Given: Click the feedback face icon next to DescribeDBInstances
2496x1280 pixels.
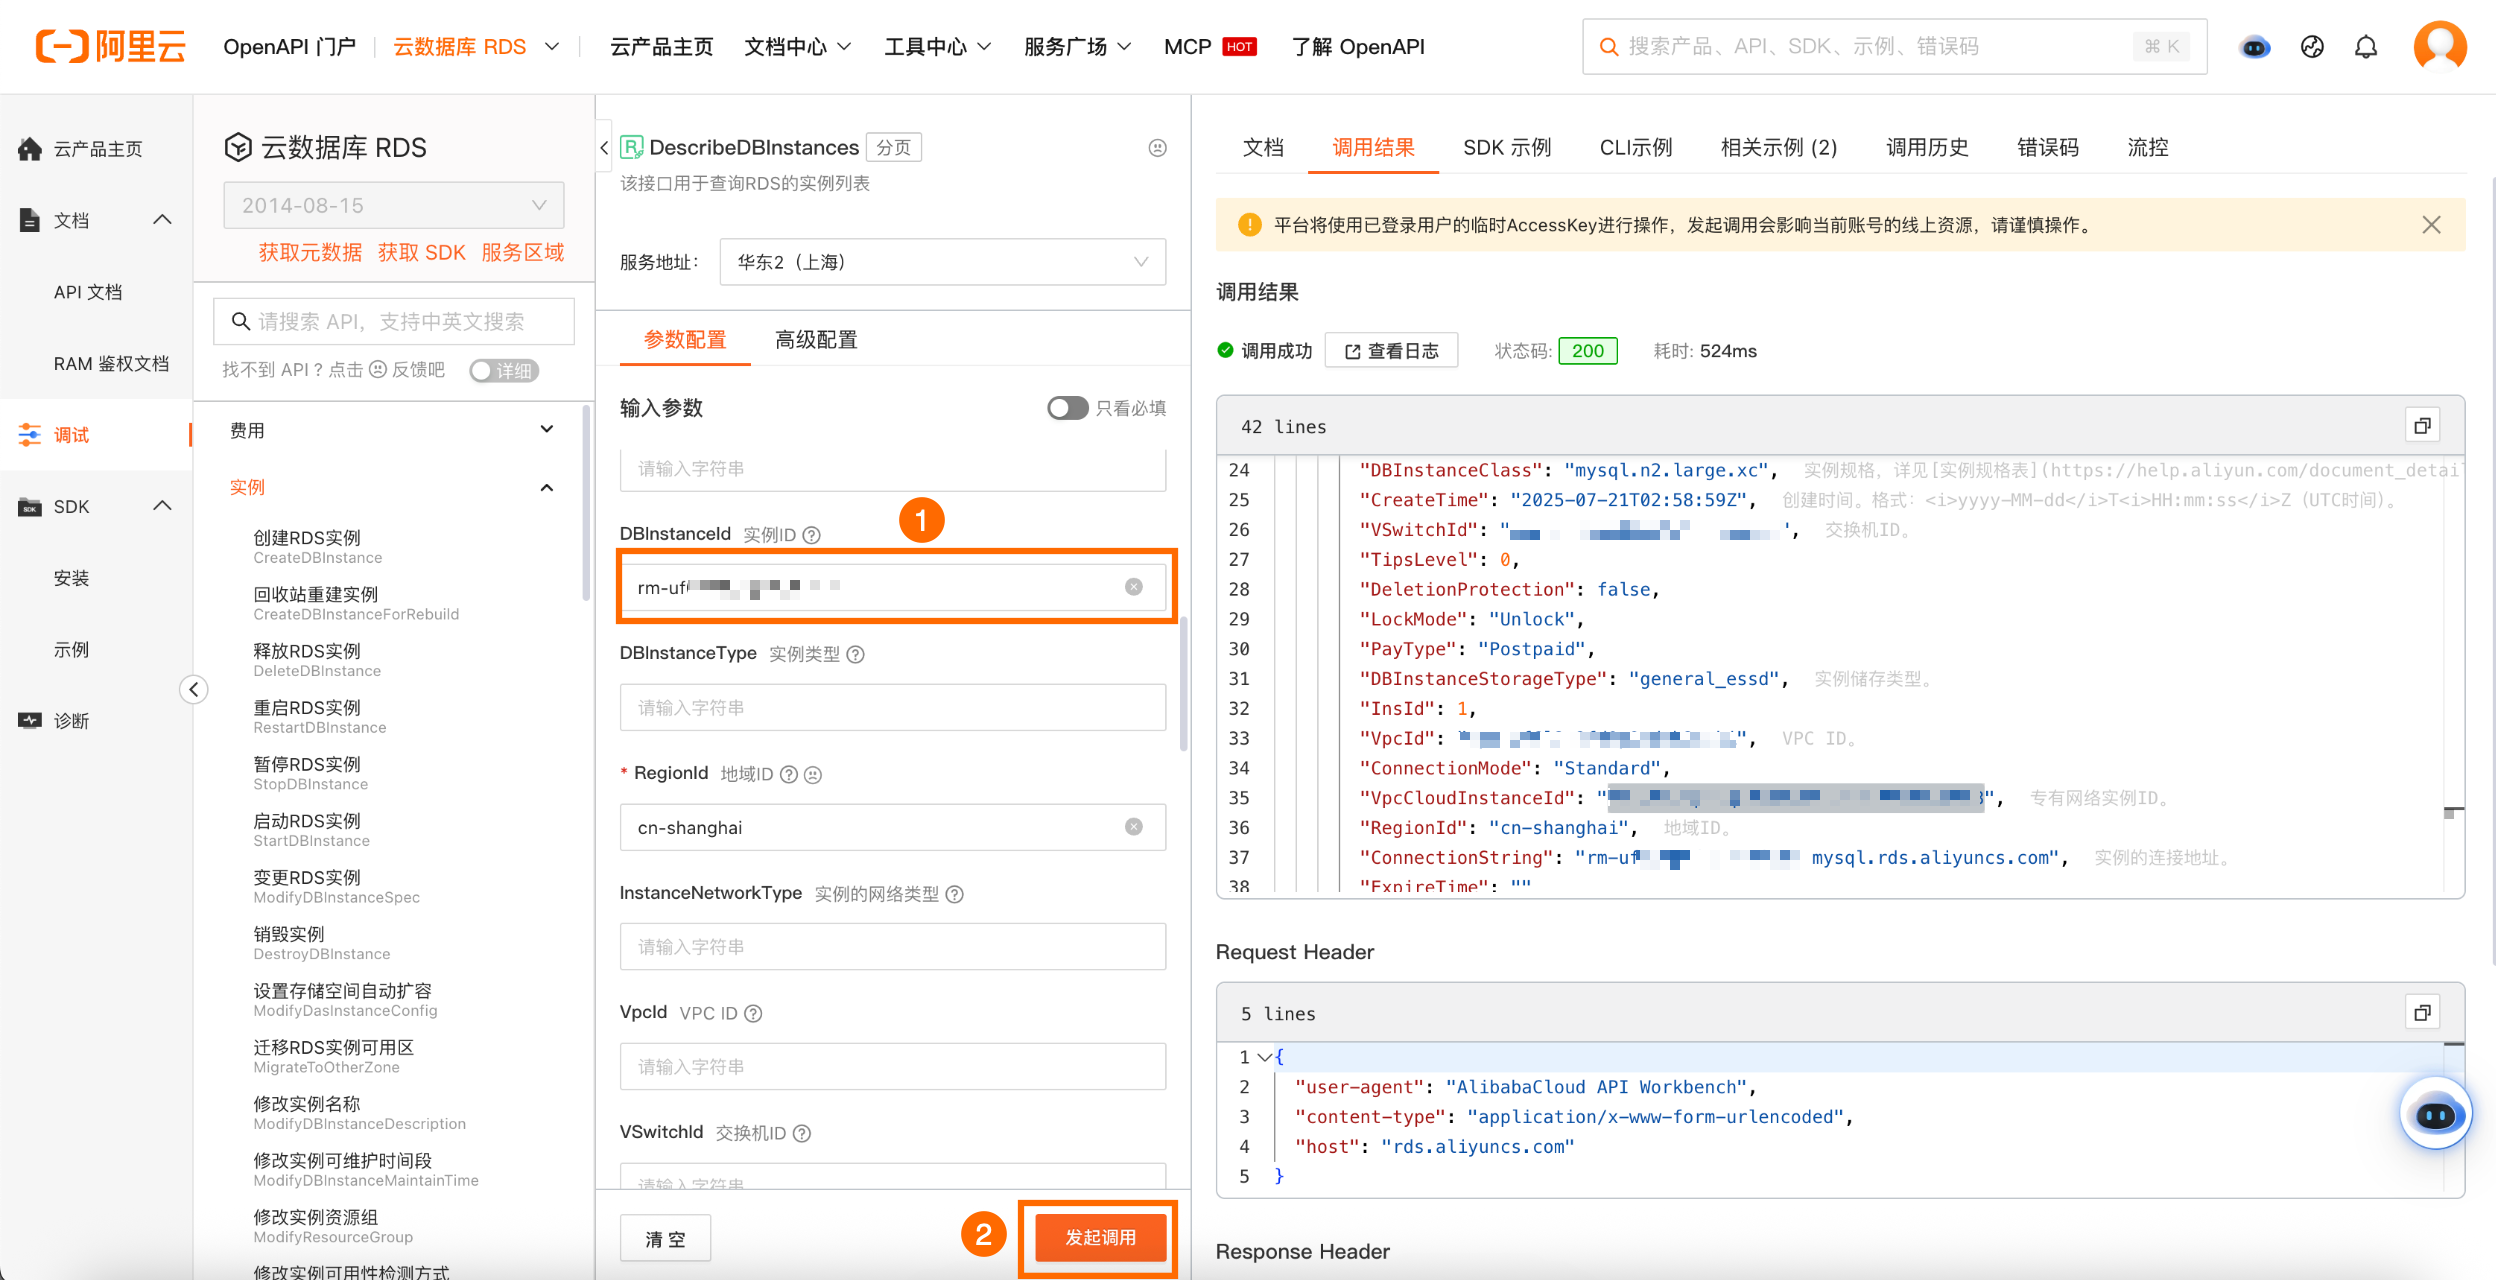Looking at the screenshot, I should coord(1157,148).
